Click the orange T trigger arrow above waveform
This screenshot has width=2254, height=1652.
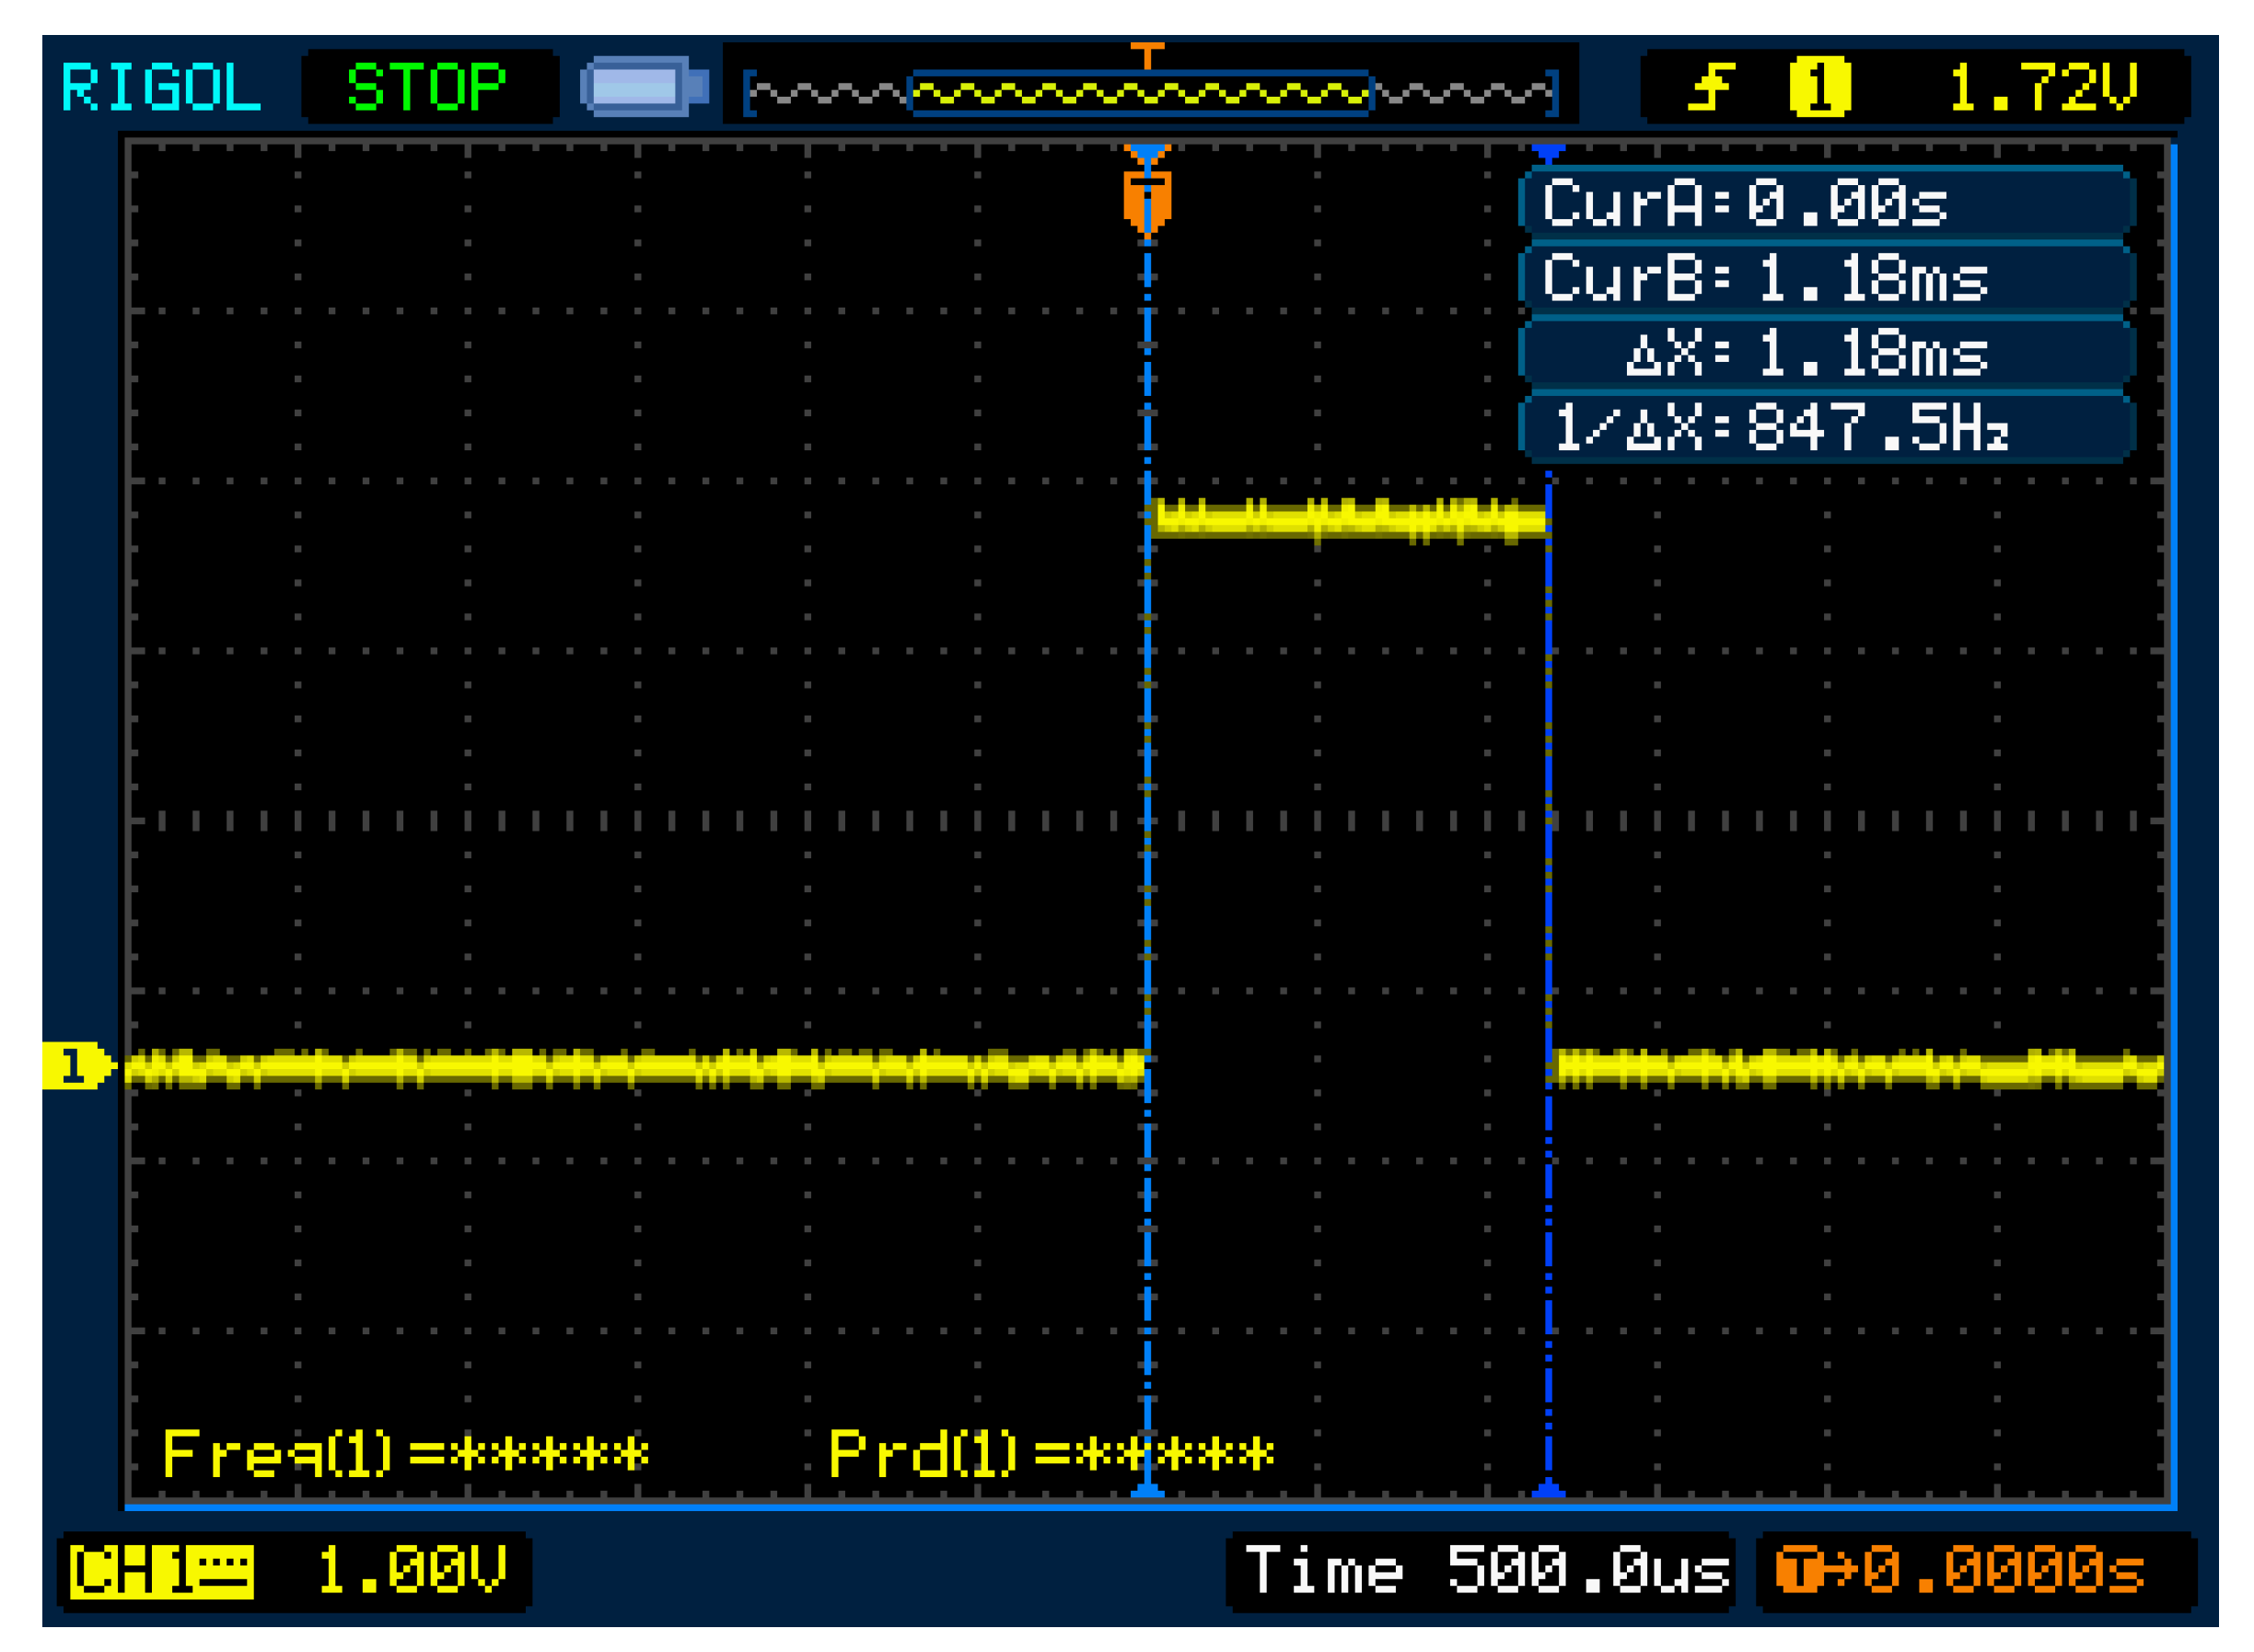(1148, 58)
